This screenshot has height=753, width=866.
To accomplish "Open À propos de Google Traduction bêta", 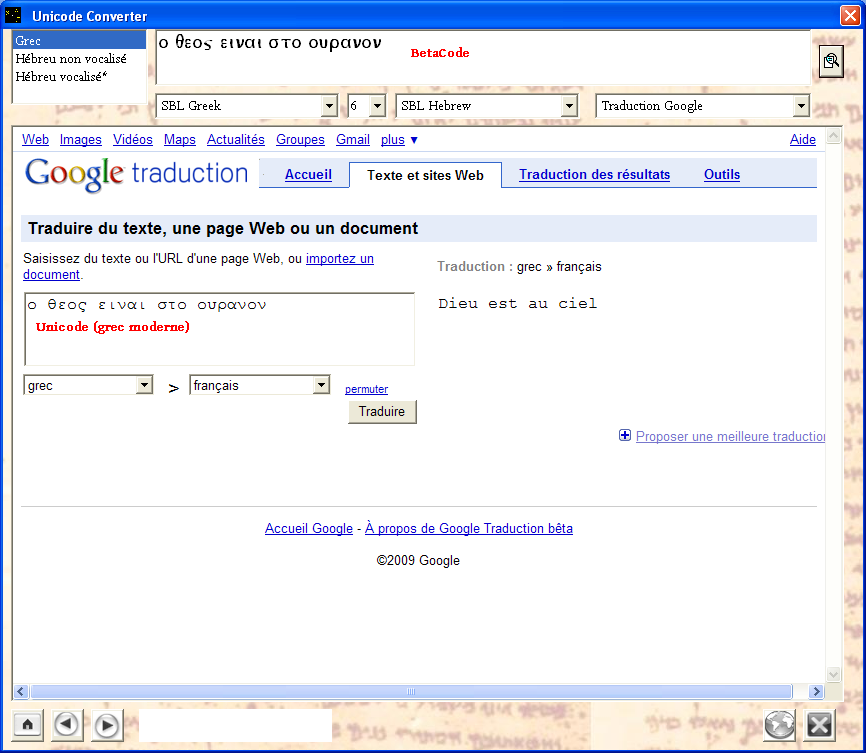I will point(469,528).
